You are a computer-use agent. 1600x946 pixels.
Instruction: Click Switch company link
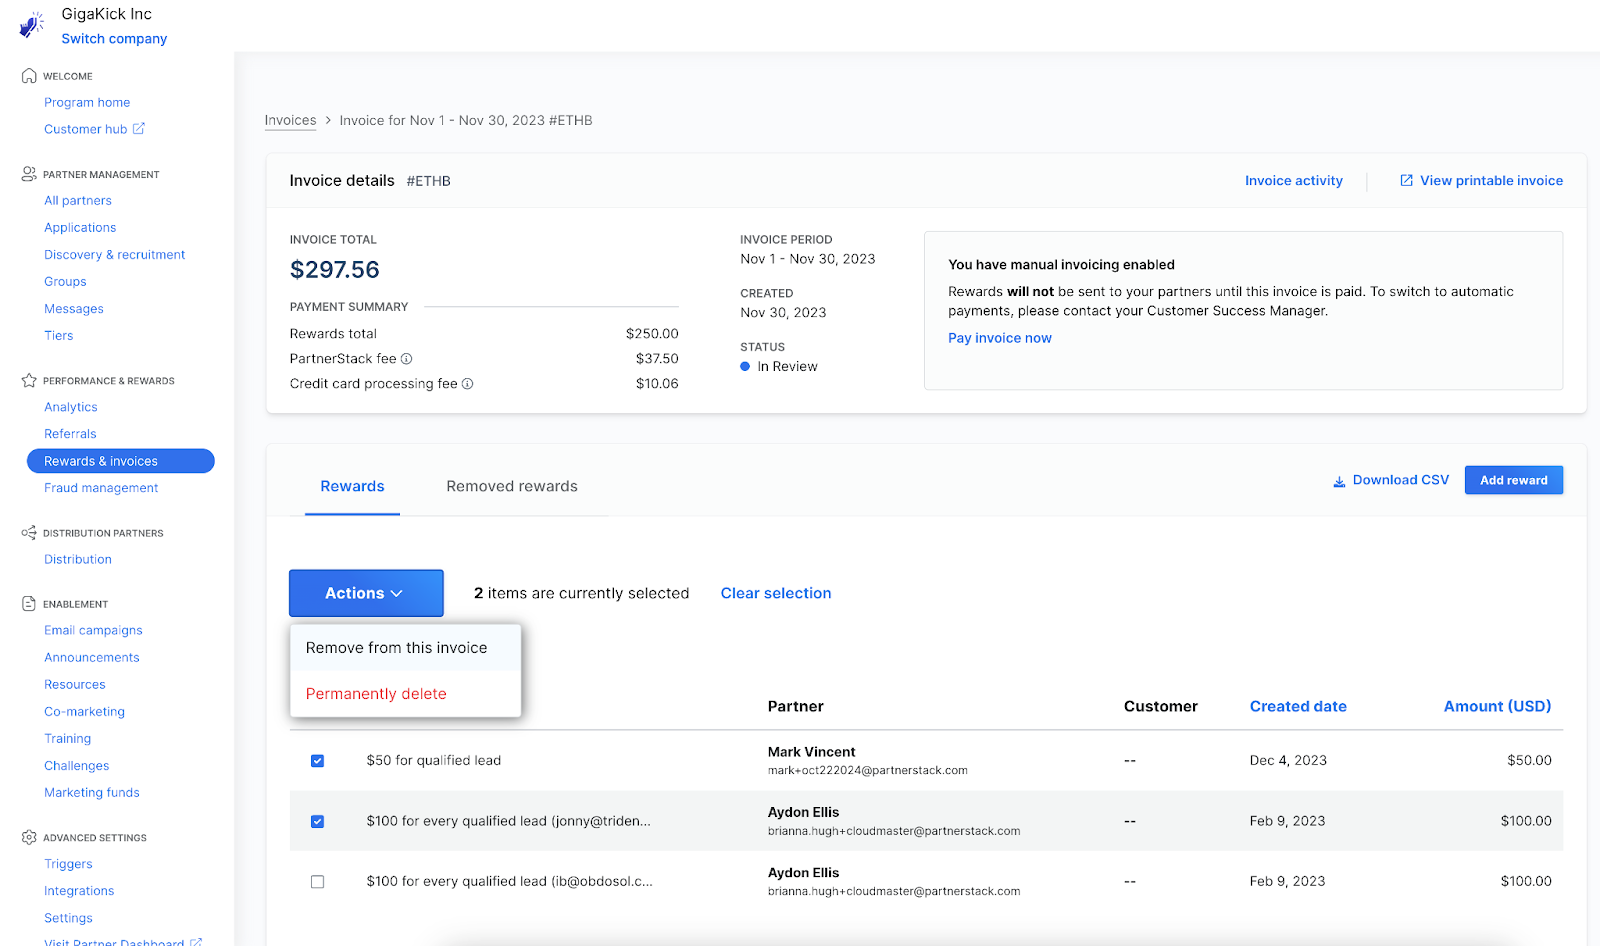tap(114, 39)
